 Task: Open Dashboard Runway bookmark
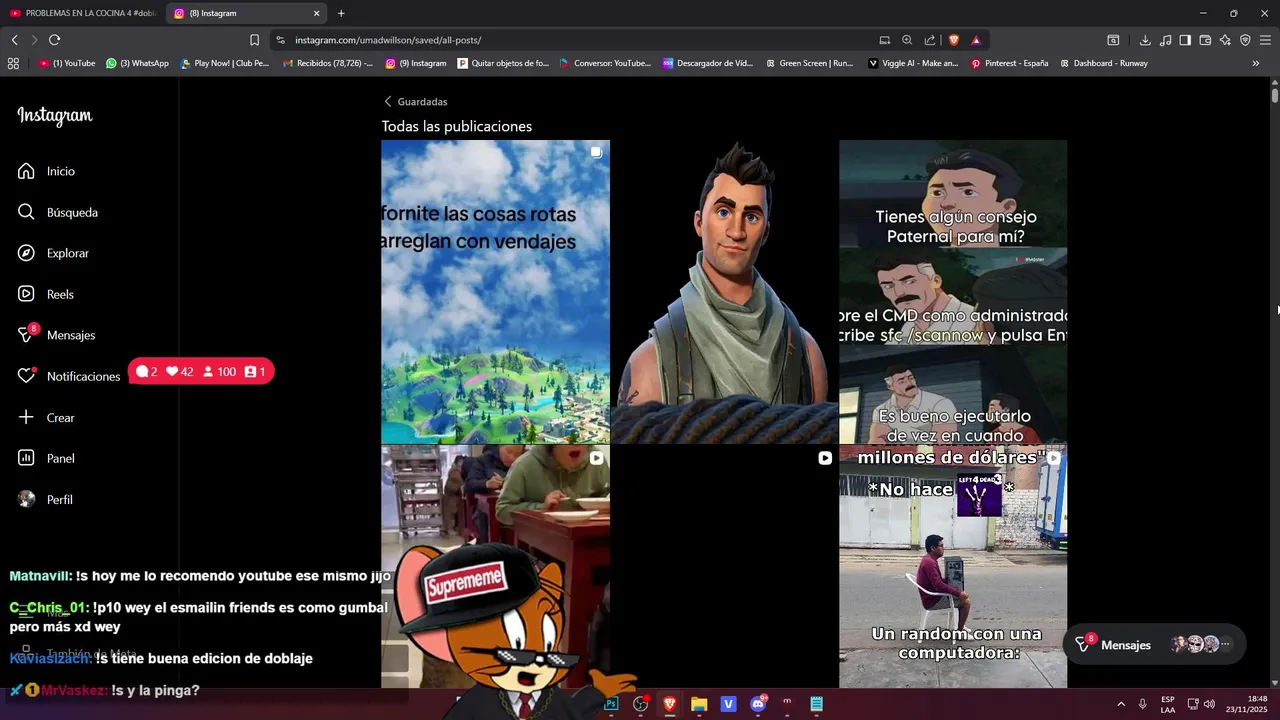coord(1103,63)
